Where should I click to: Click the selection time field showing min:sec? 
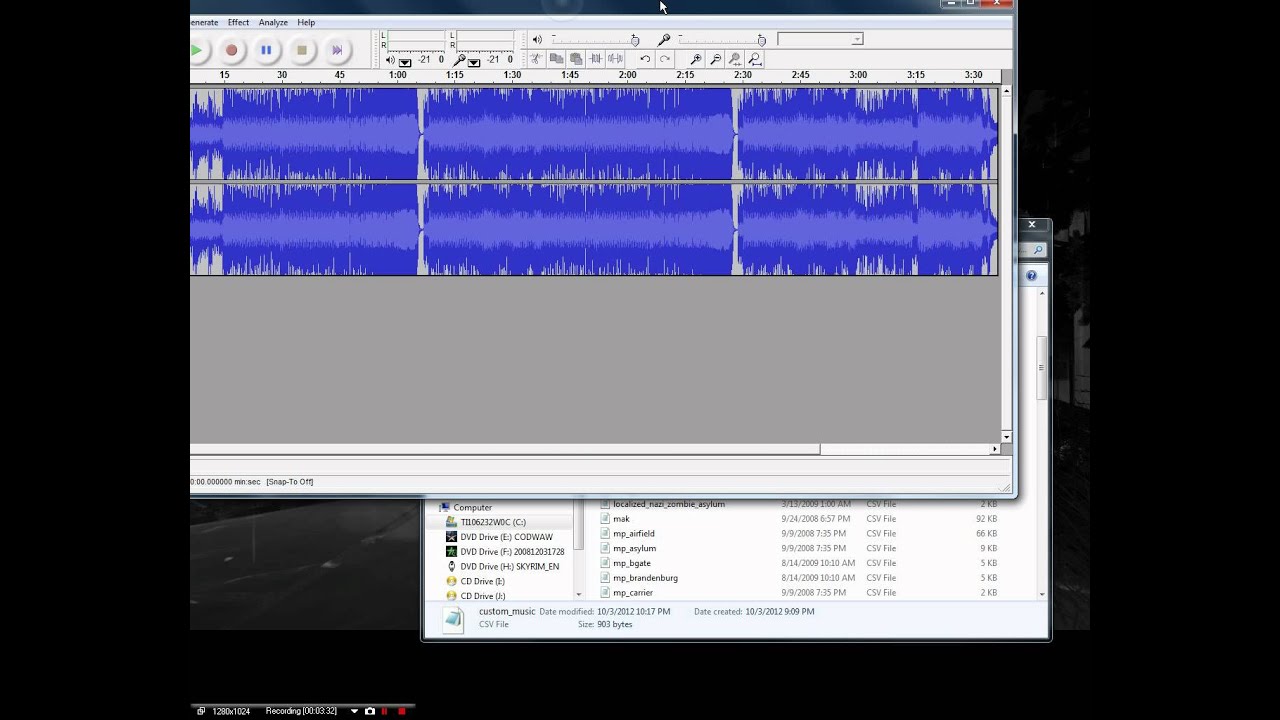click(225, 482)
